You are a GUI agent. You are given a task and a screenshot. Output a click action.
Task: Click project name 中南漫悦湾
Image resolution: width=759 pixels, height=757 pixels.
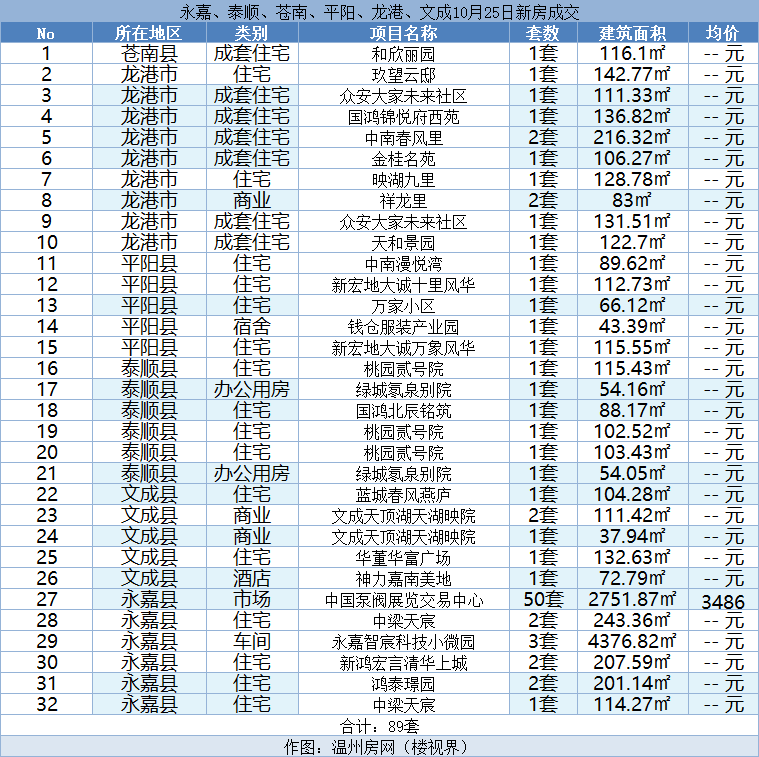[403, 264]
